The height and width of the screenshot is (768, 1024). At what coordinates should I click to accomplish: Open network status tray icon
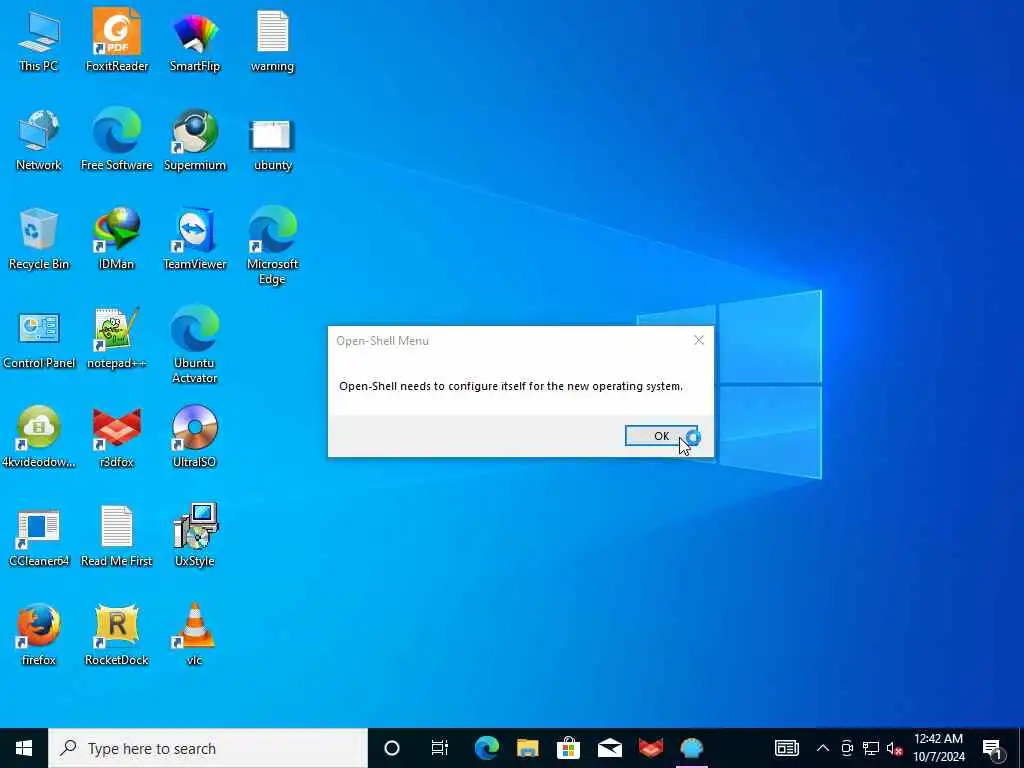[871, 748]
